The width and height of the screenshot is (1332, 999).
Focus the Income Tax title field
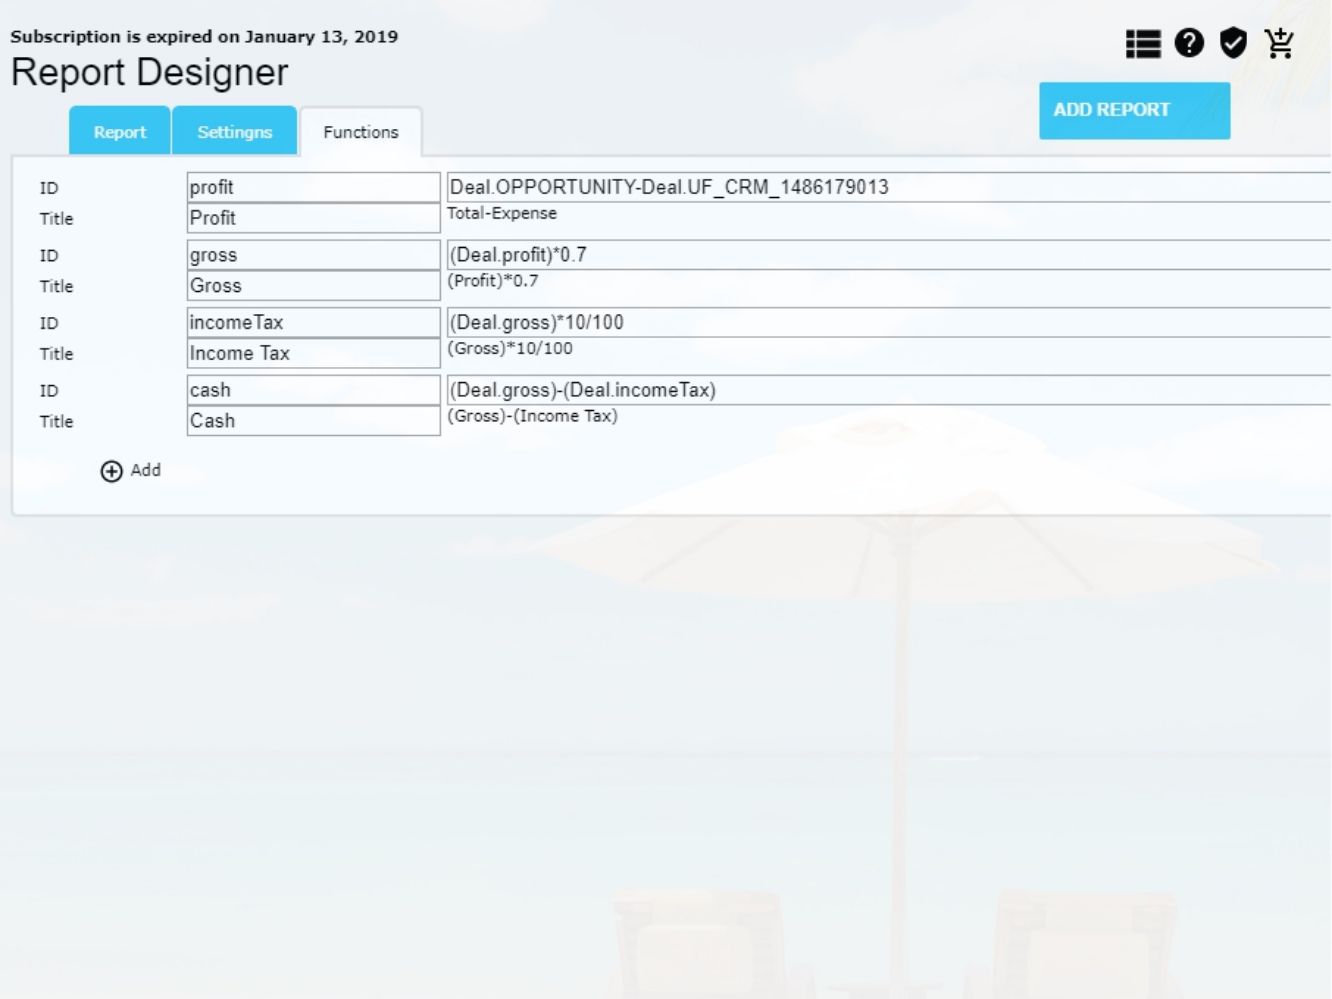click(313, 354)
